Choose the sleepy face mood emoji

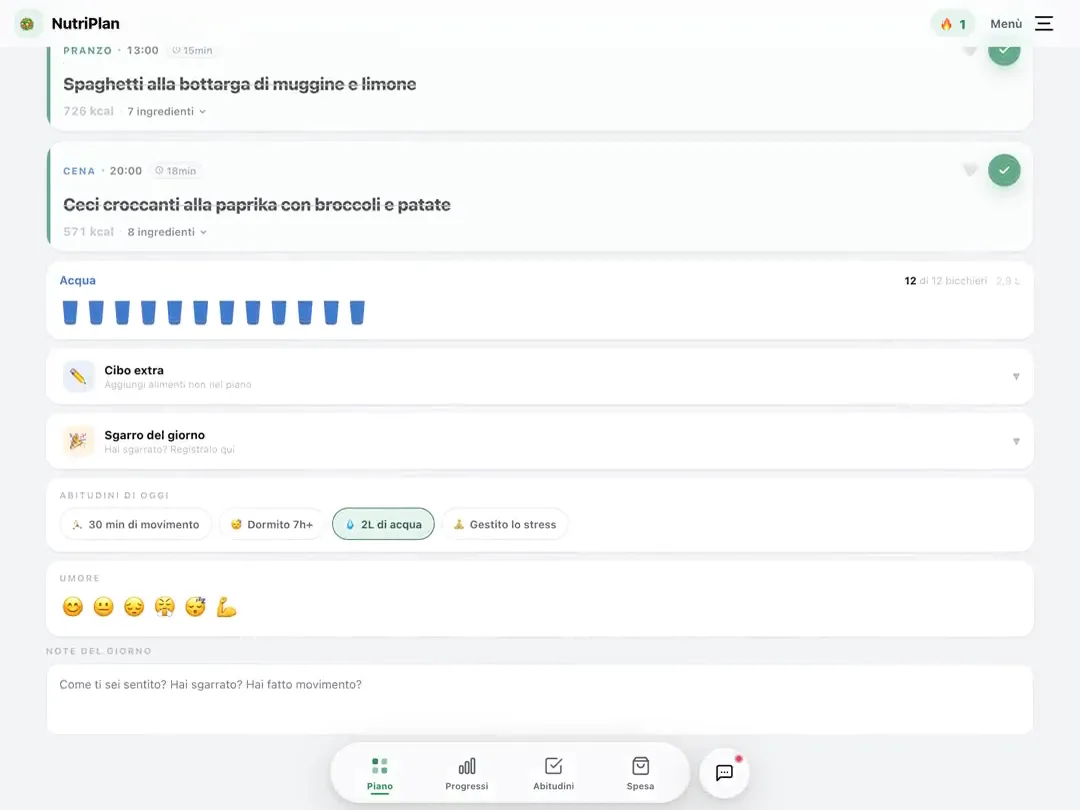point(196,607)
